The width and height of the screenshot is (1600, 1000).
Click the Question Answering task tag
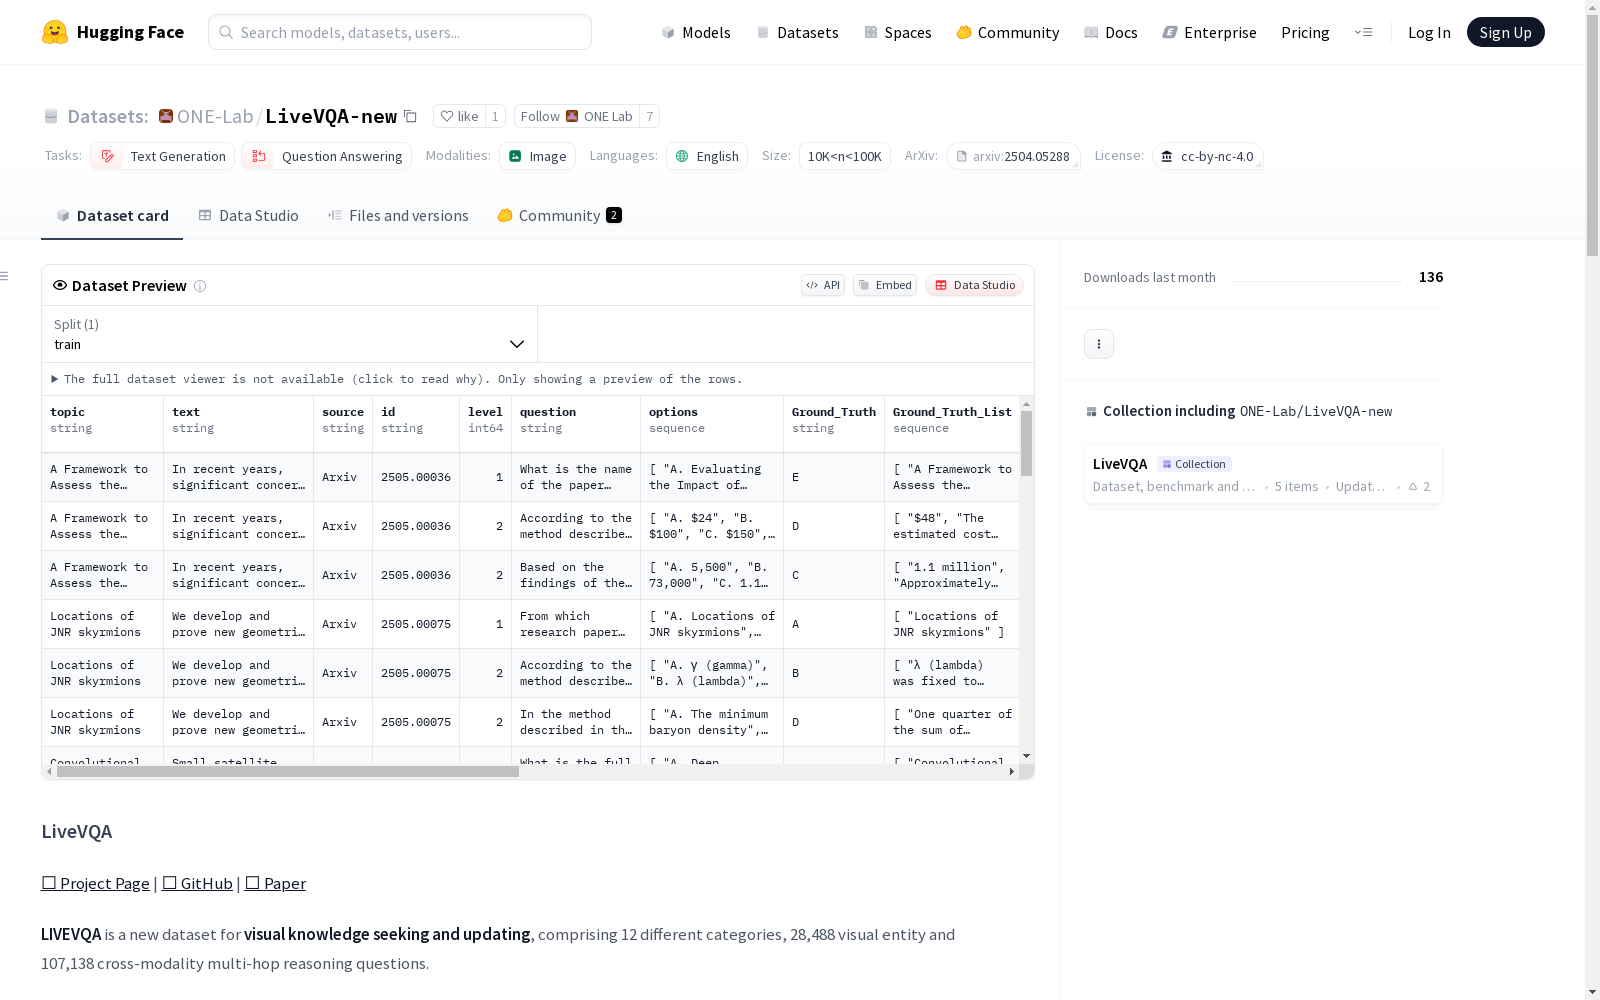(326, 156)
